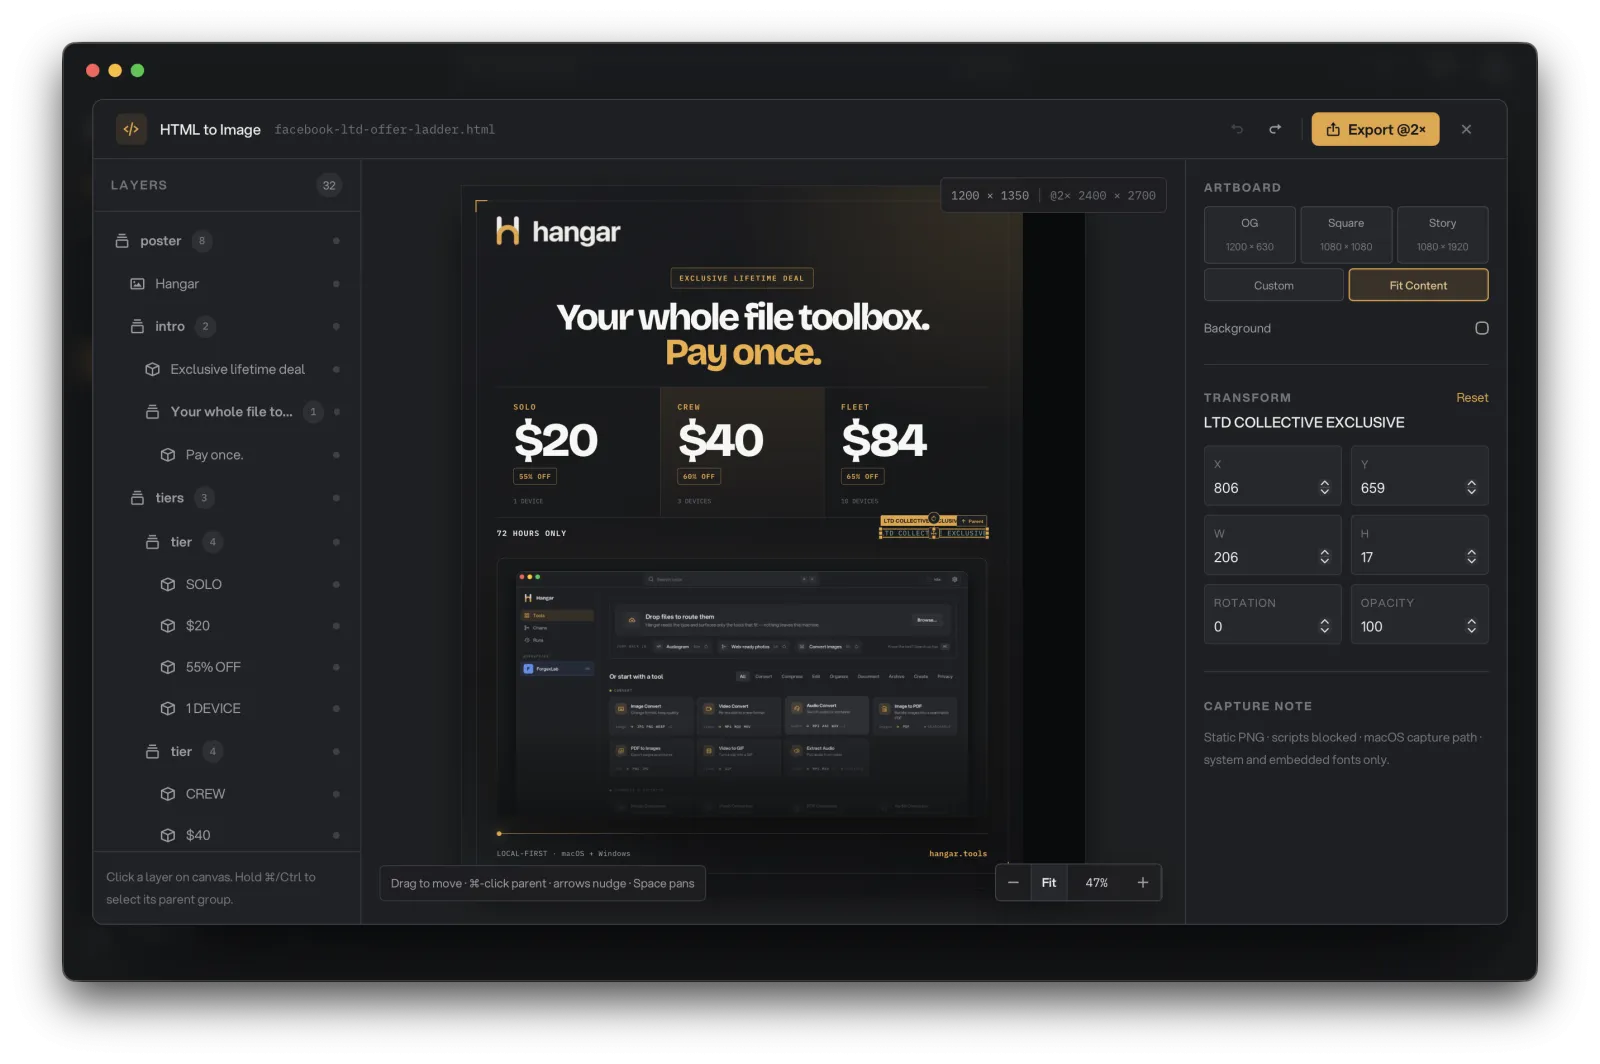Click the green fullscreen window button
The width and height of the screenshot is (1600, 1064).
point(138,70)
